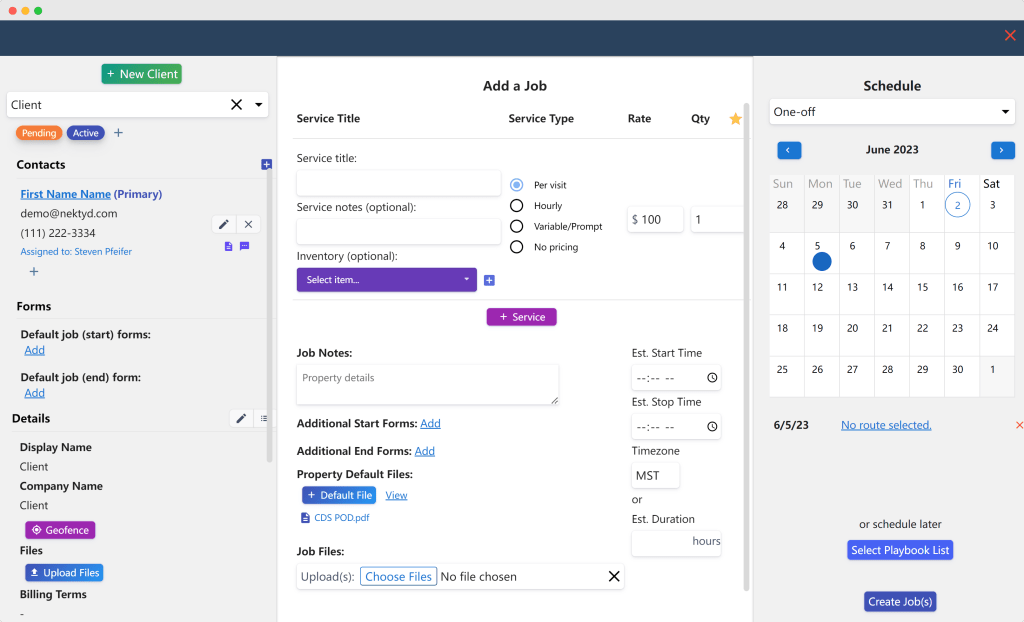Open the contact's document note icon
This screenshot has height=622, width=1024.
pyautogui.click(x=228, y=246)
